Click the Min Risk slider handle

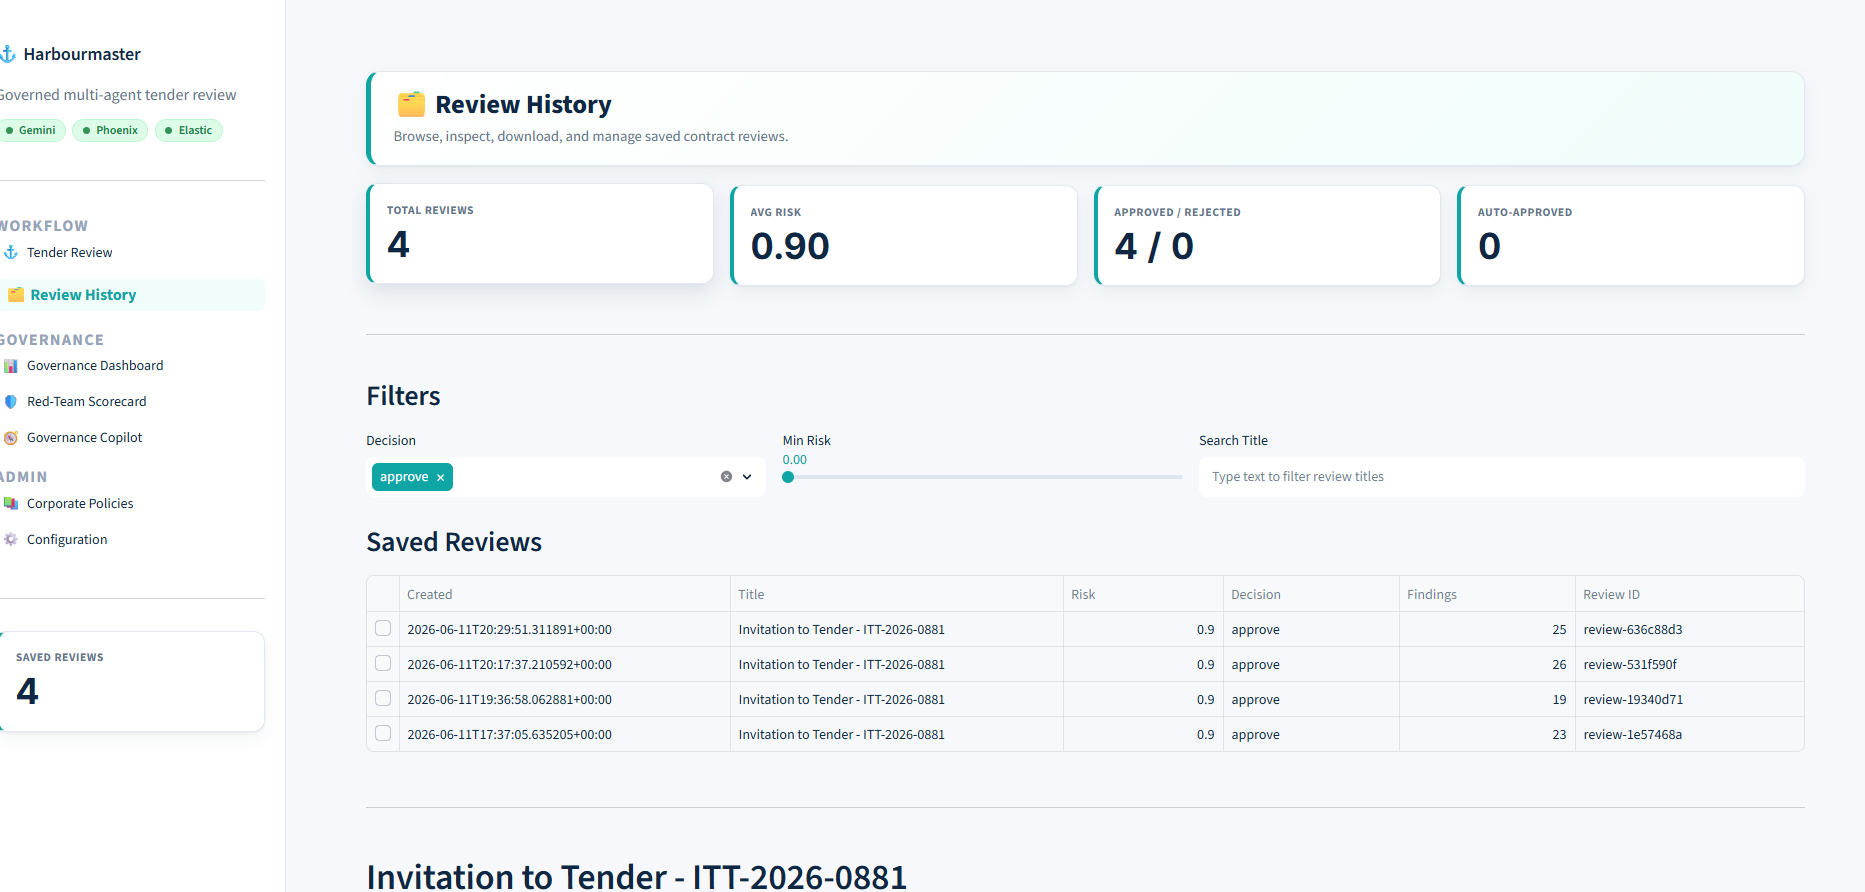(788, 477)
